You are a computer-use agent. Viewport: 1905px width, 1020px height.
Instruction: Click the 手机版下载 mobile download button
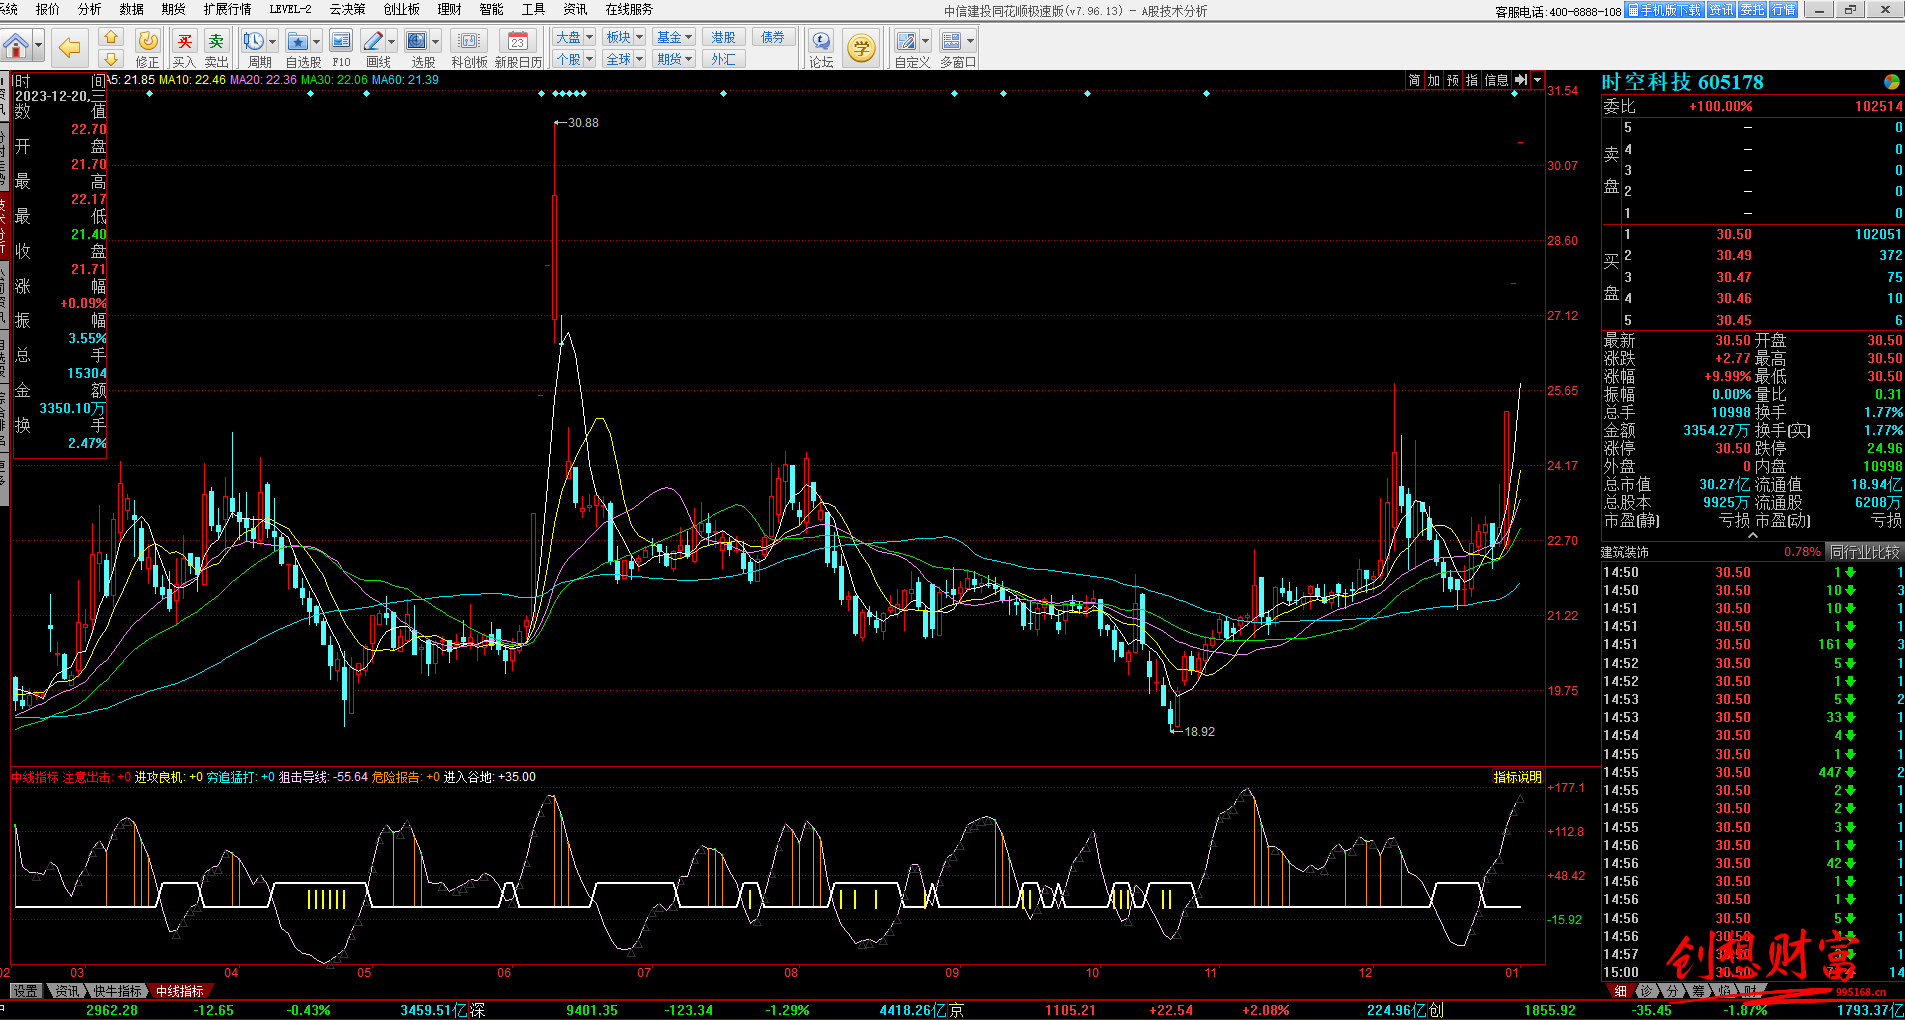click(1664, 10)
